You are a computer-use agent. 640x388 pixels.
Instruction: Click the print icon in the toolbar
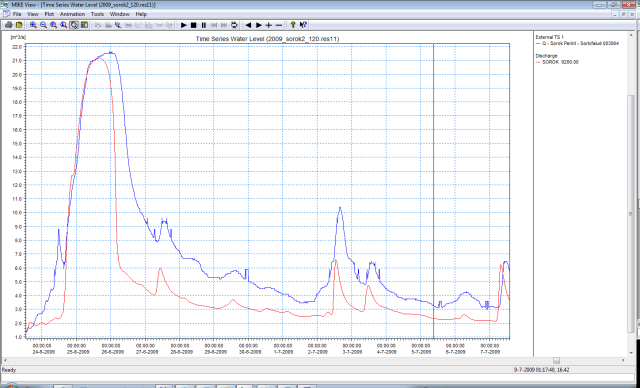coord(9,25)
